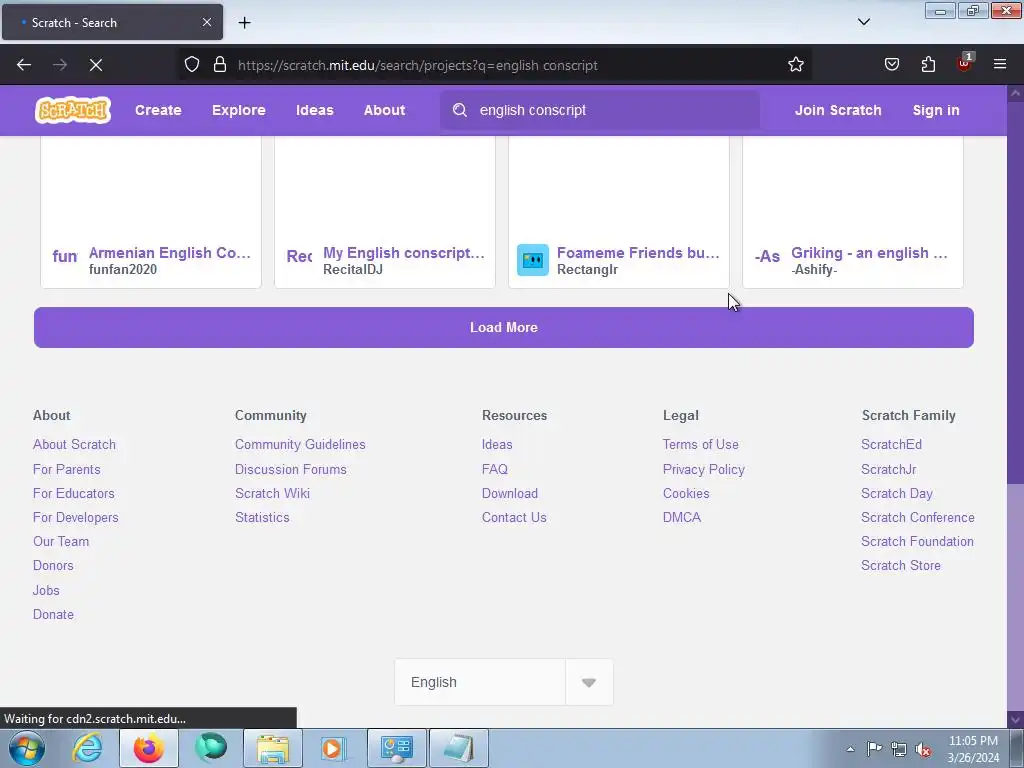Open the Action Center flag icon
This screenshot has height=768, width=1024.
[874, 749]
